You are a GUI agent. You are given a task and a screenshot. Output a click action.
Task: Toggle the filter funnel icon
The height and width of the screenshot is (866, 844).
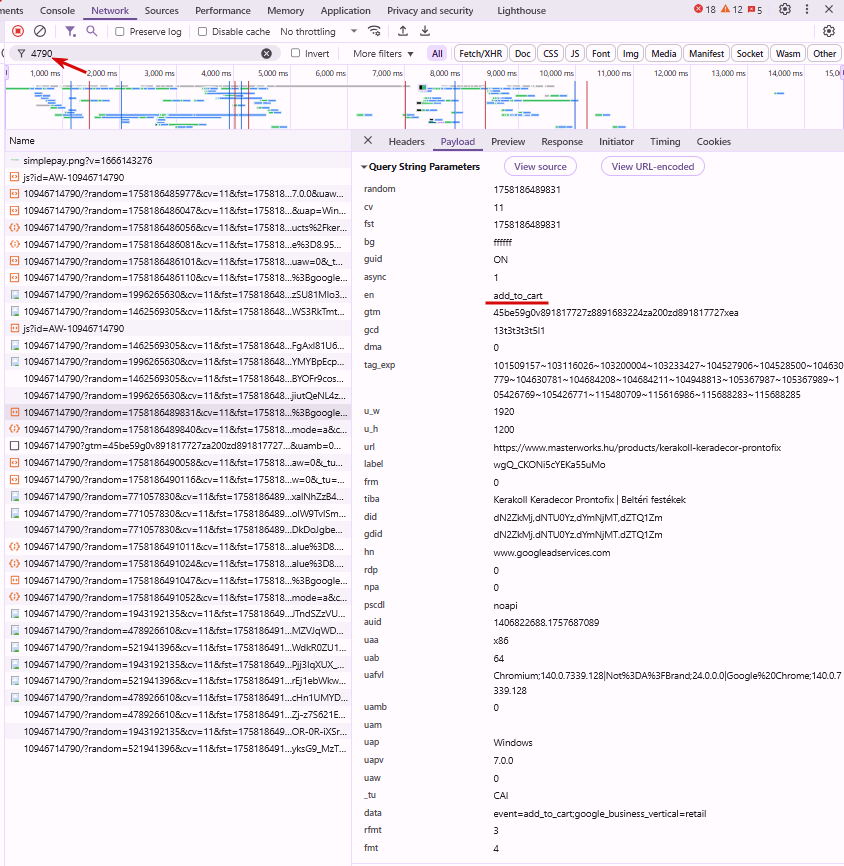(x=70, y=31)
